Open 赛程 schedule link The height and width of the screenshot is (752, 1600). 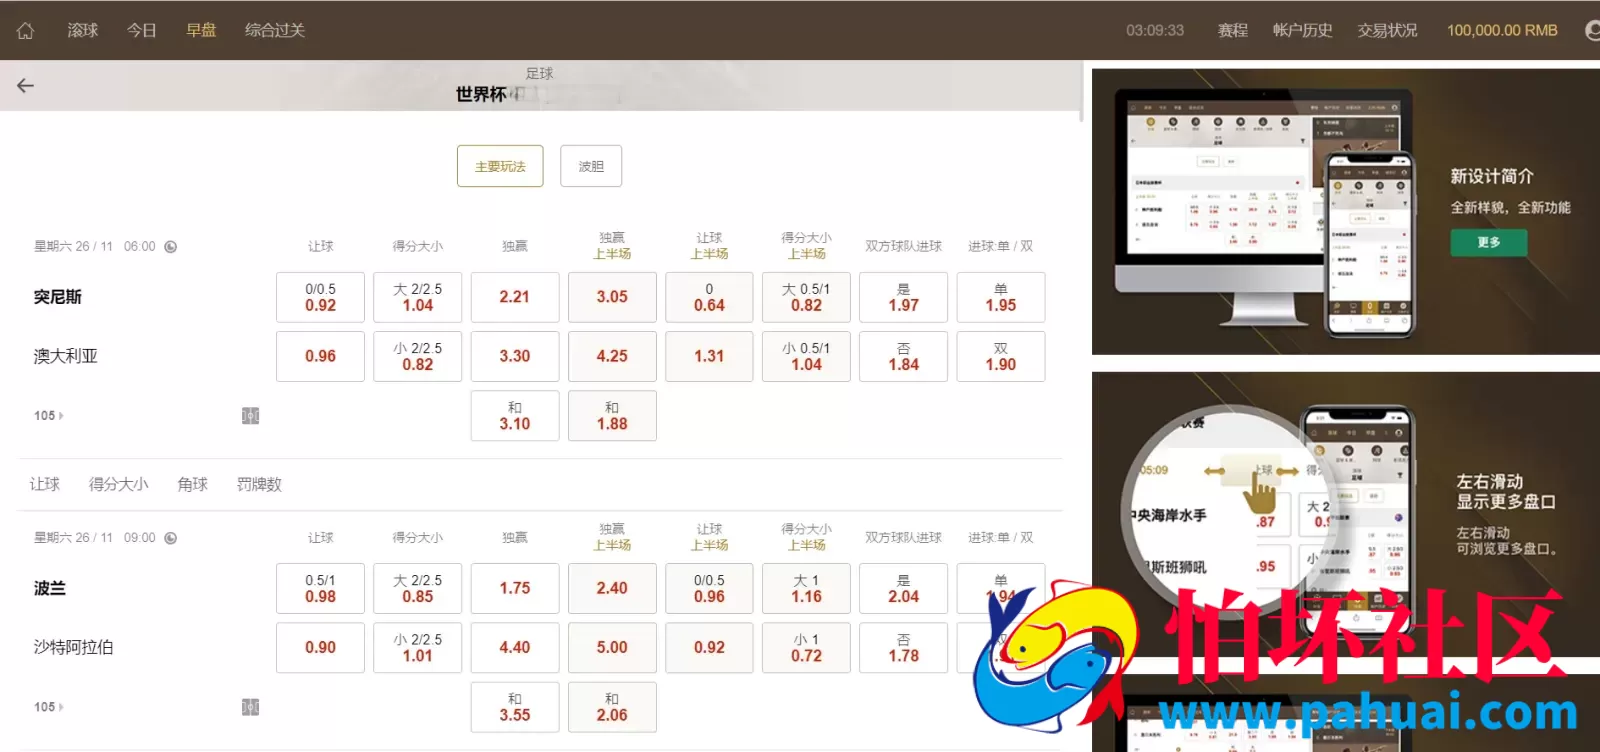coord(1233,30)
